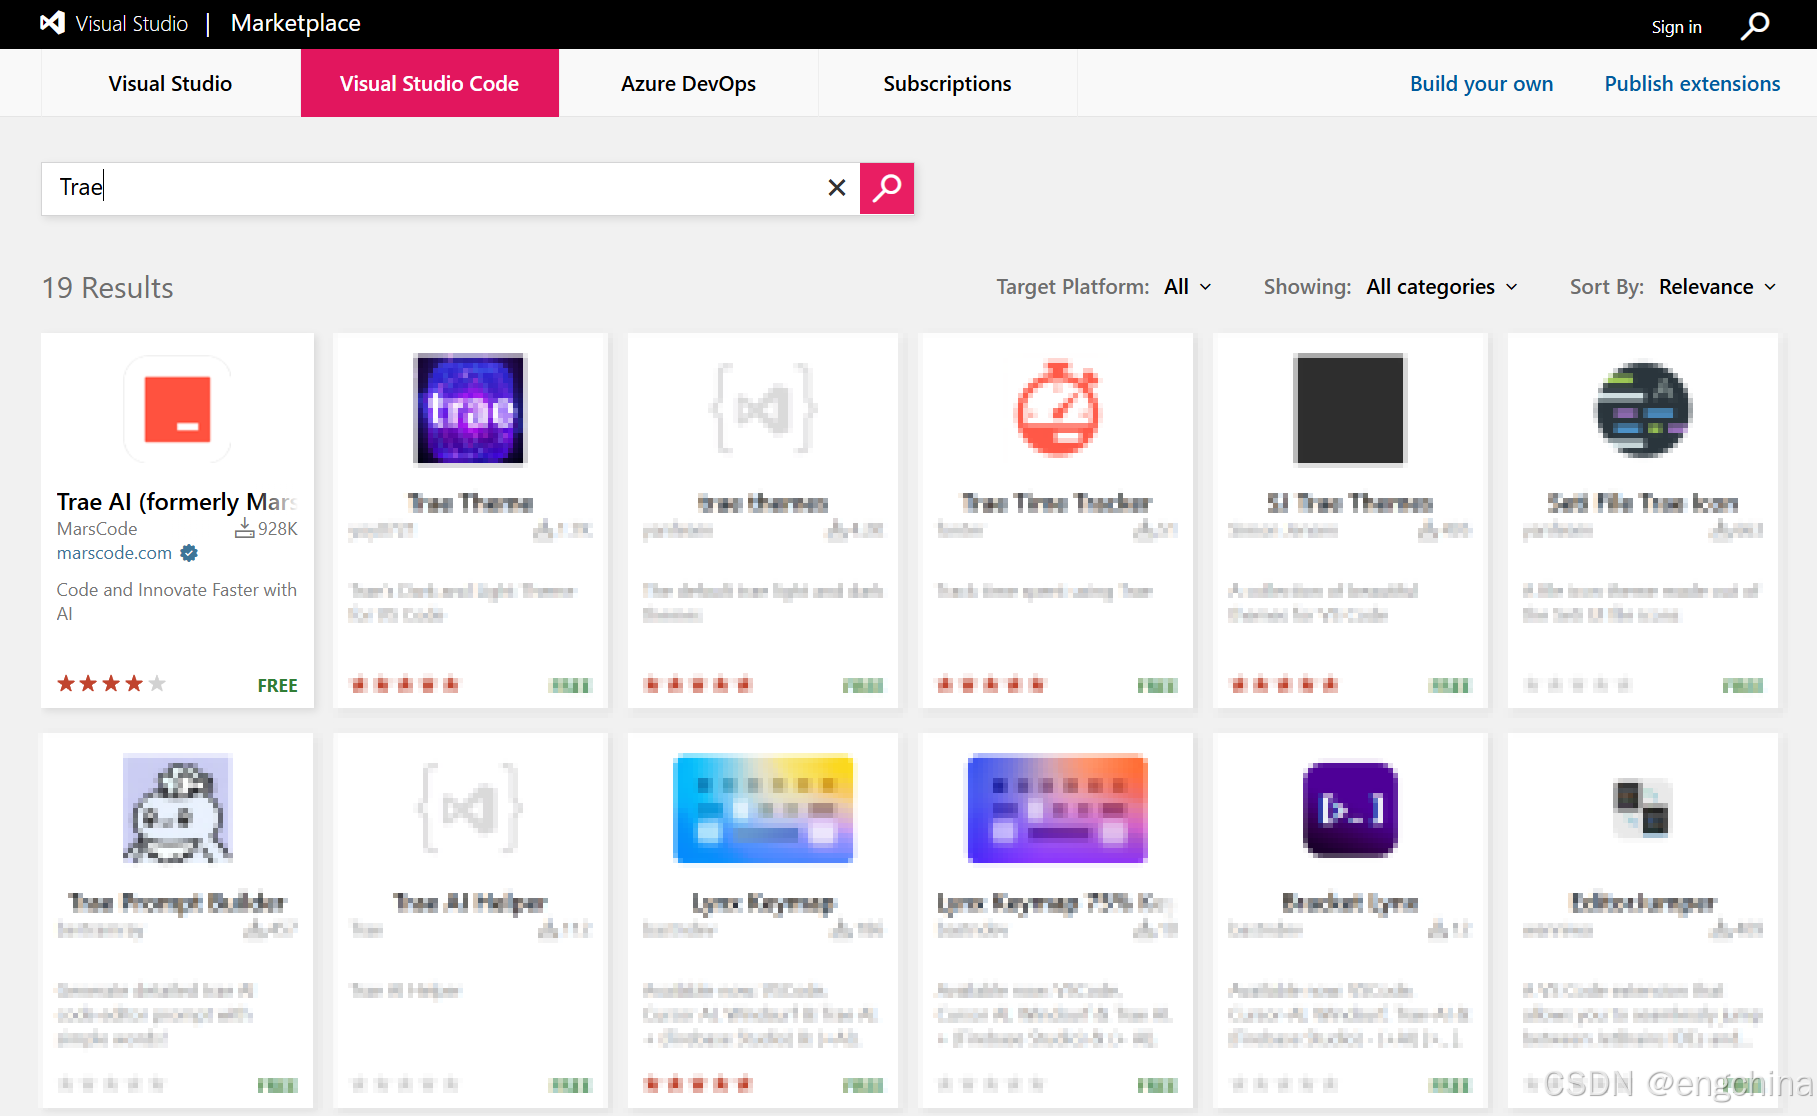The height and width of the screenshot is (1116, 1817).
Task: Click the Trae Time Tracker stopwatch icon
Action: tap(1057, 408)
